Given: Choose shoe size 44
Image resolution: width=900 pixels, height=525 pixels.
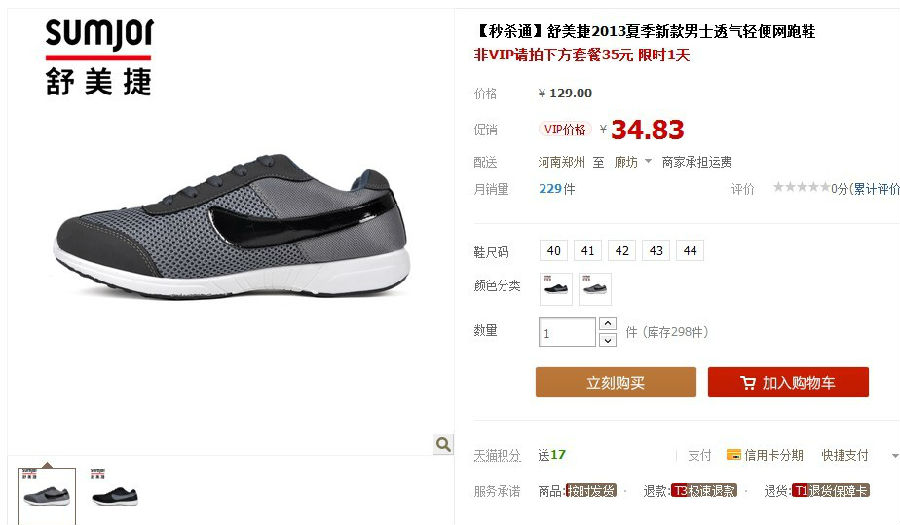Looking at the screenshot, I should 690,251.
